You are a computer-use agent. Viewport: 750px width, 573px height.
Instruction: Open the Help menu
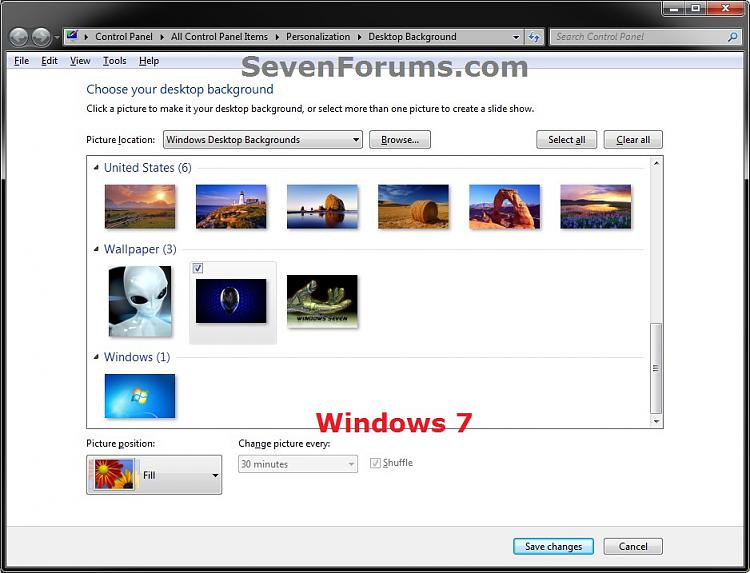pos(149,61)
